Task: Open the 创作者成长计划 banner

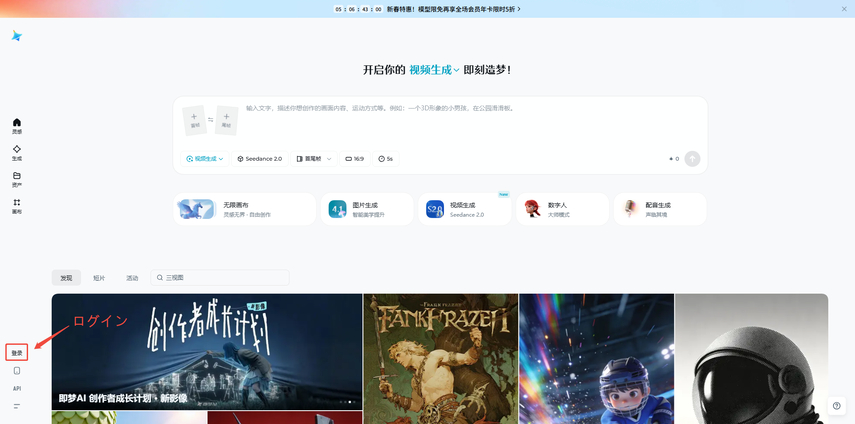Action: pyautogui.click(x=207, y=352)
